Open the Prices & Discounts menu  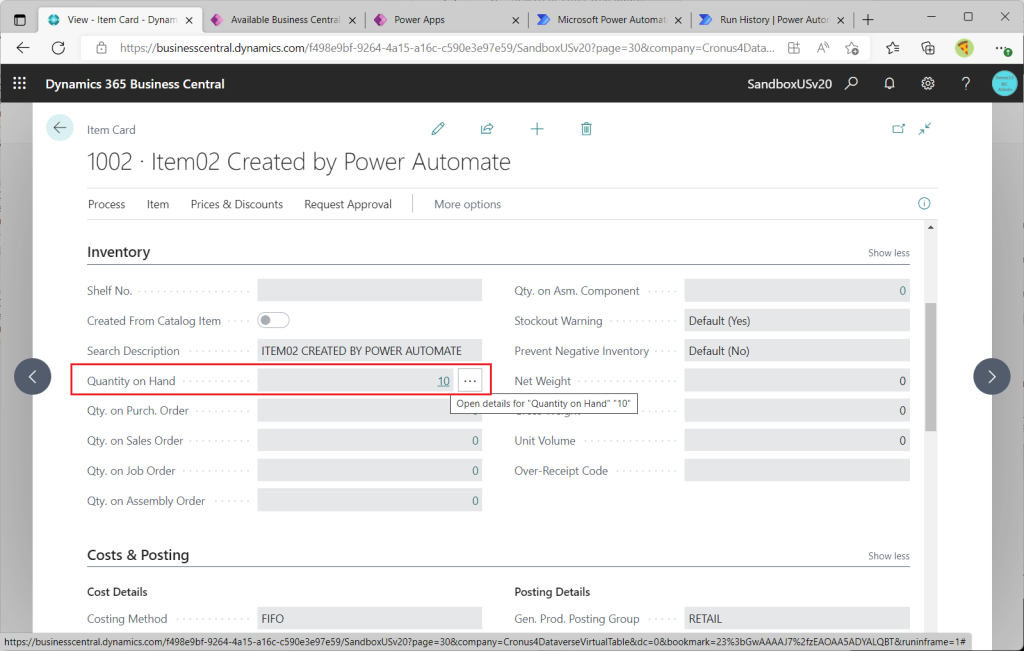click(236, 204)
